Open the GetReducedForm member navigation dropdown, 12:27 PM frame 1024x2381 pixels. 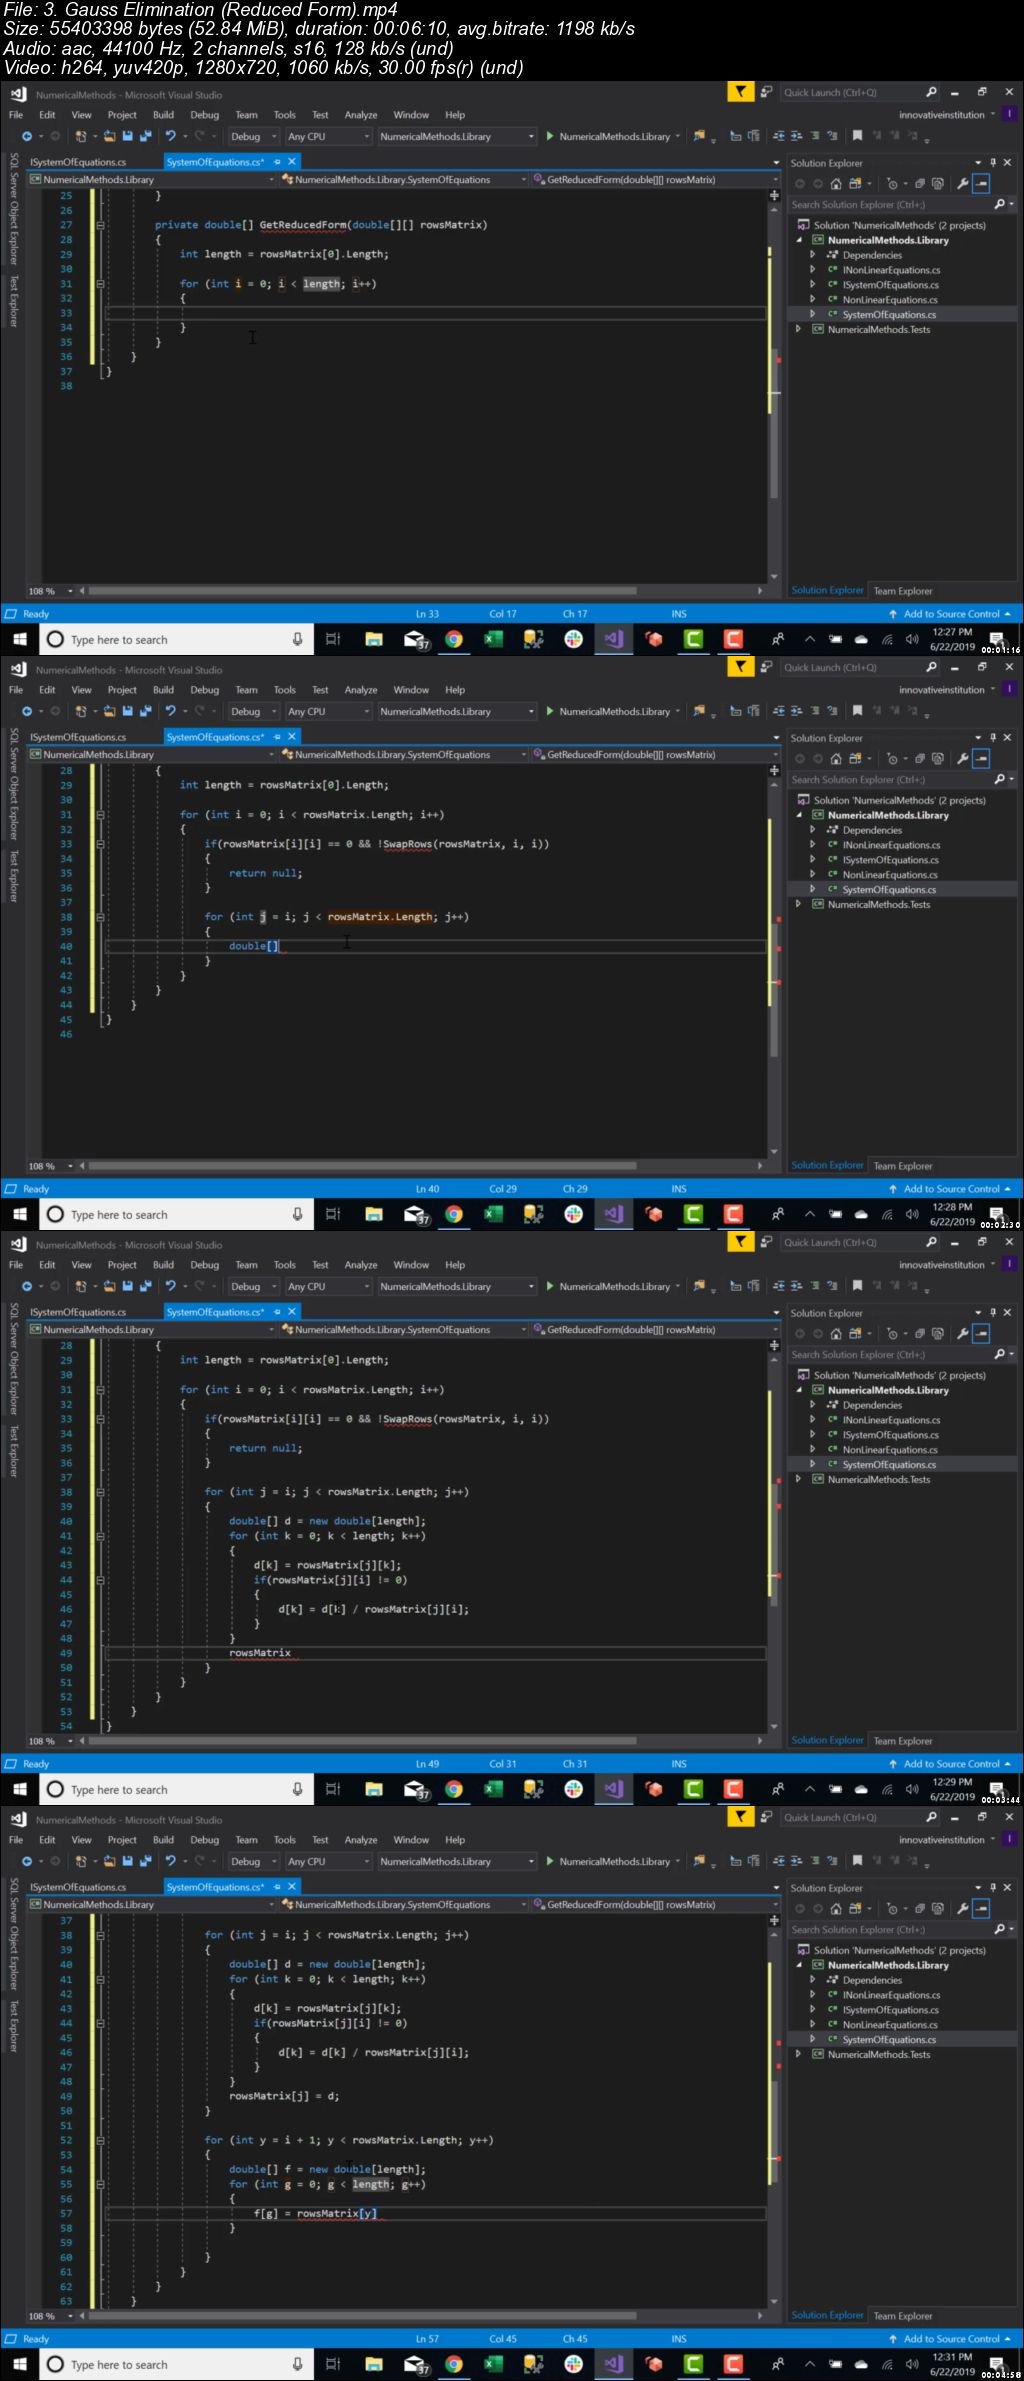pos(654,180)
